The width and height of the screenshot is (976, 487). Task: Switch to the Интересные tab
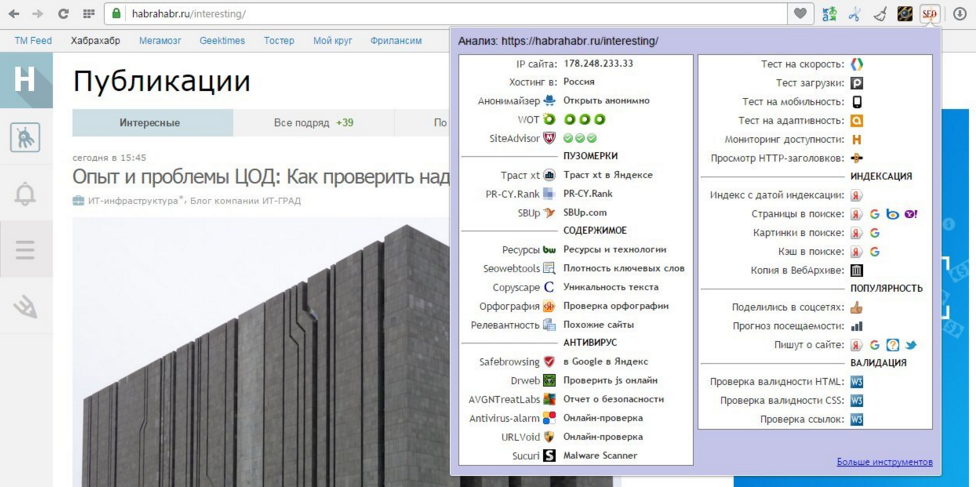coord(150,123)
